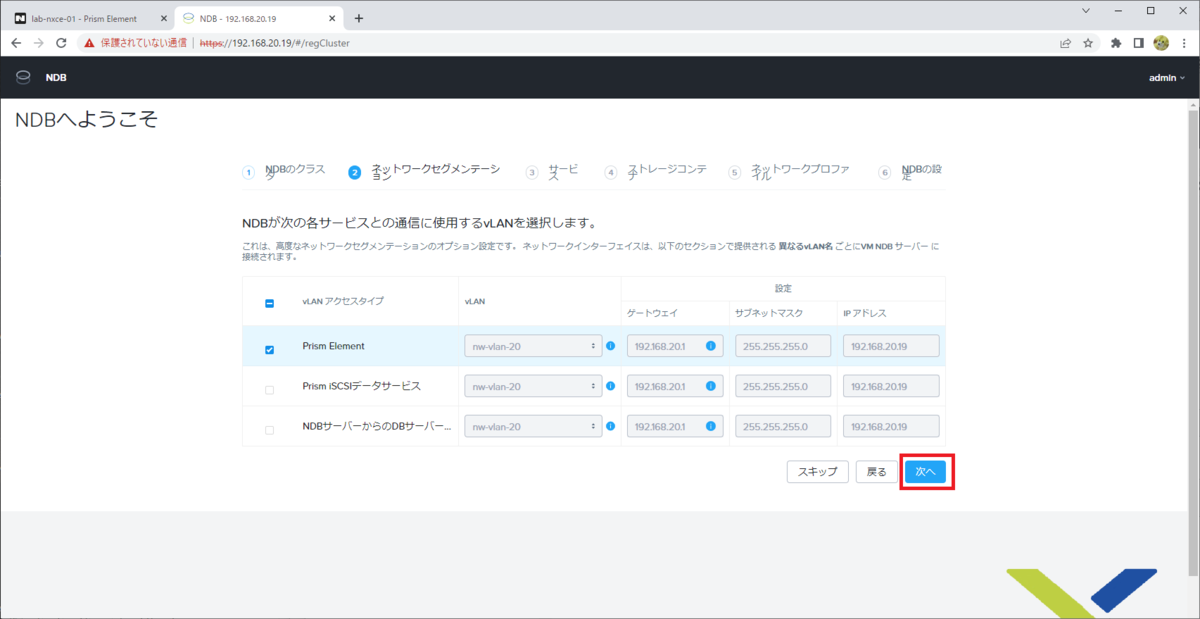Open a new browser tab
The width and height of the screenshot is (1200, 619).
click(359, 18)
